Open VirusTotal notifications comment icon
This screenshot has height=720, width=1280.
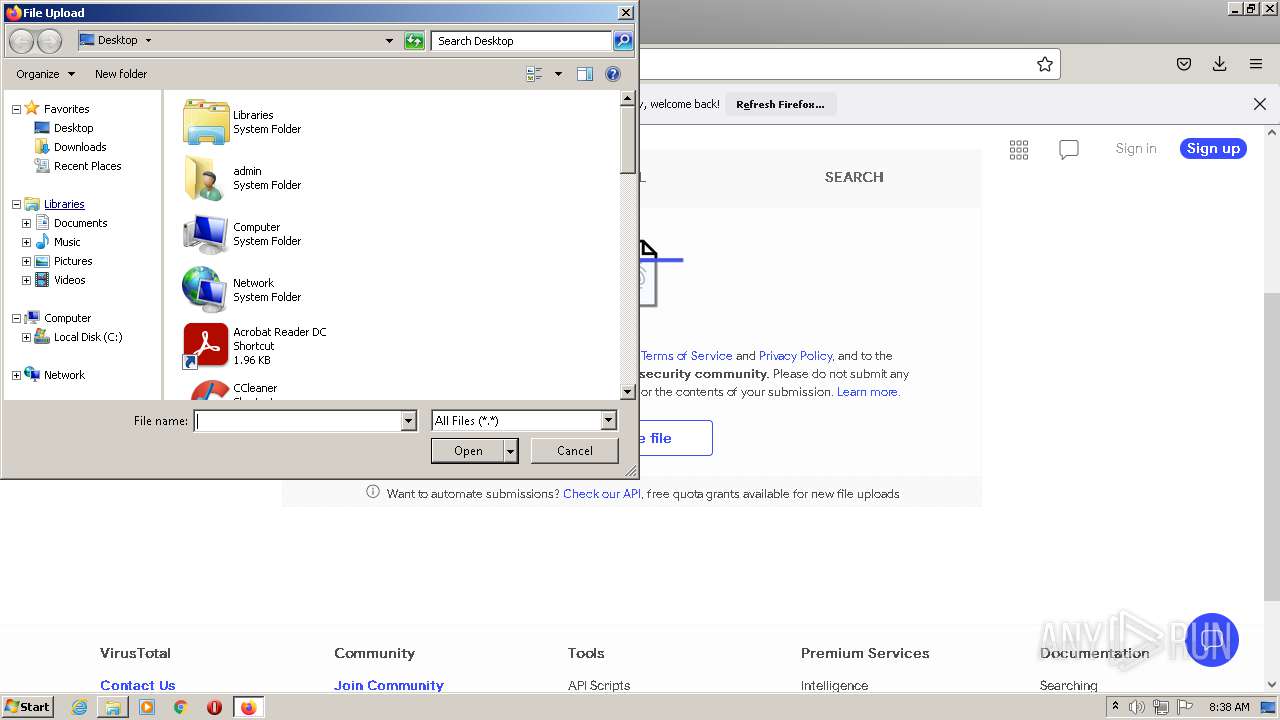1069,149
